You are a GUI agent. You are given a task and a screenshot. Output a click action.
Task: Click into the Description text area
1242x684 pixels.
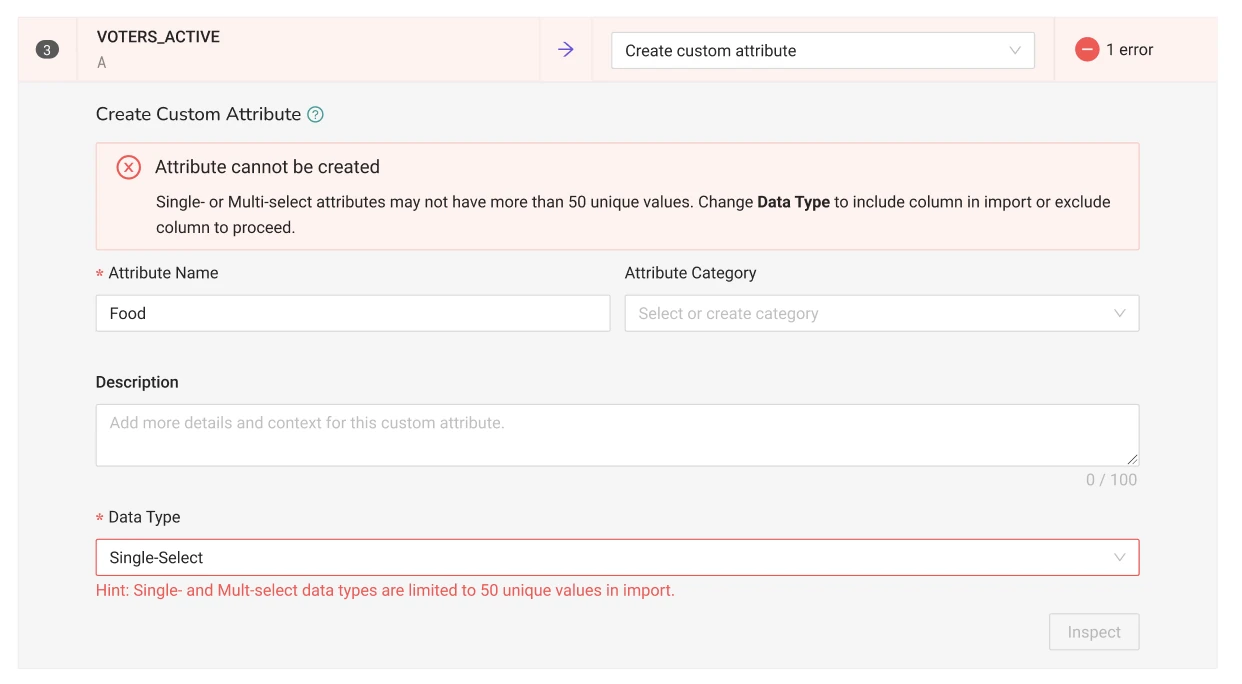click(617, 435)
